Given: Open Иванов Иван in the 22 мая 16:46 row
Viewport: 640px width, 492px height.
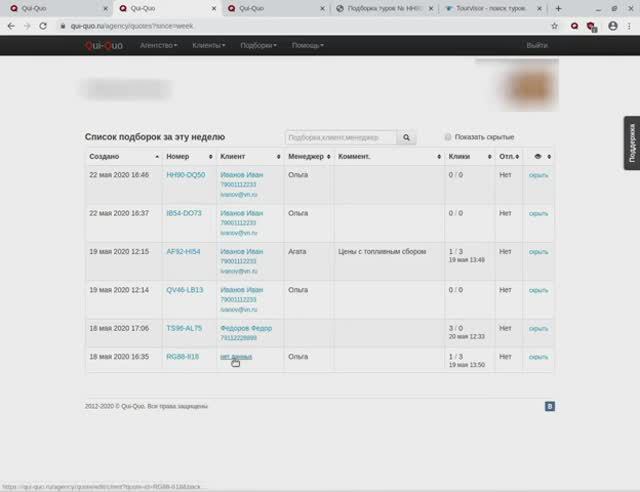Looking at the screenshot, I should pyautogui.click(x=242, y=175).
